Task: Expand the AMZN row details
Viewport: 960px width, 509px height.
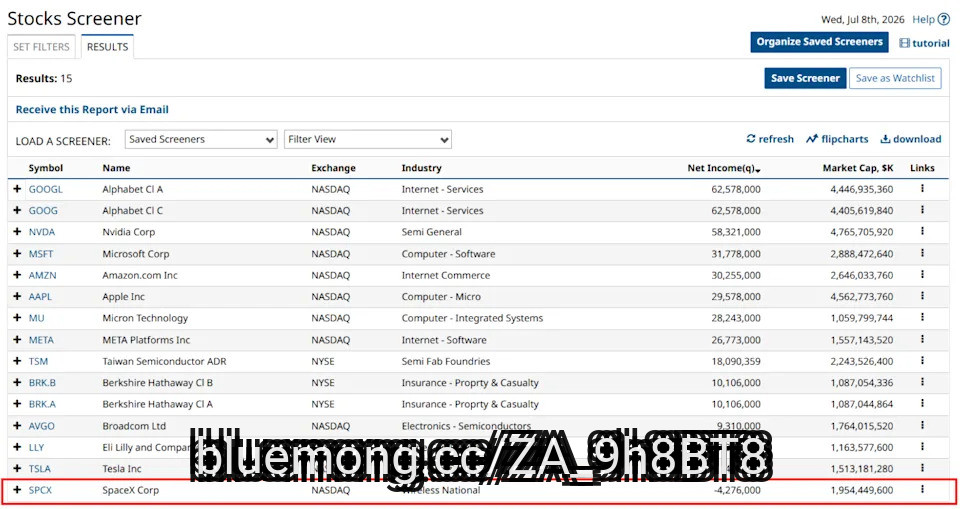Action: point(17,275)
